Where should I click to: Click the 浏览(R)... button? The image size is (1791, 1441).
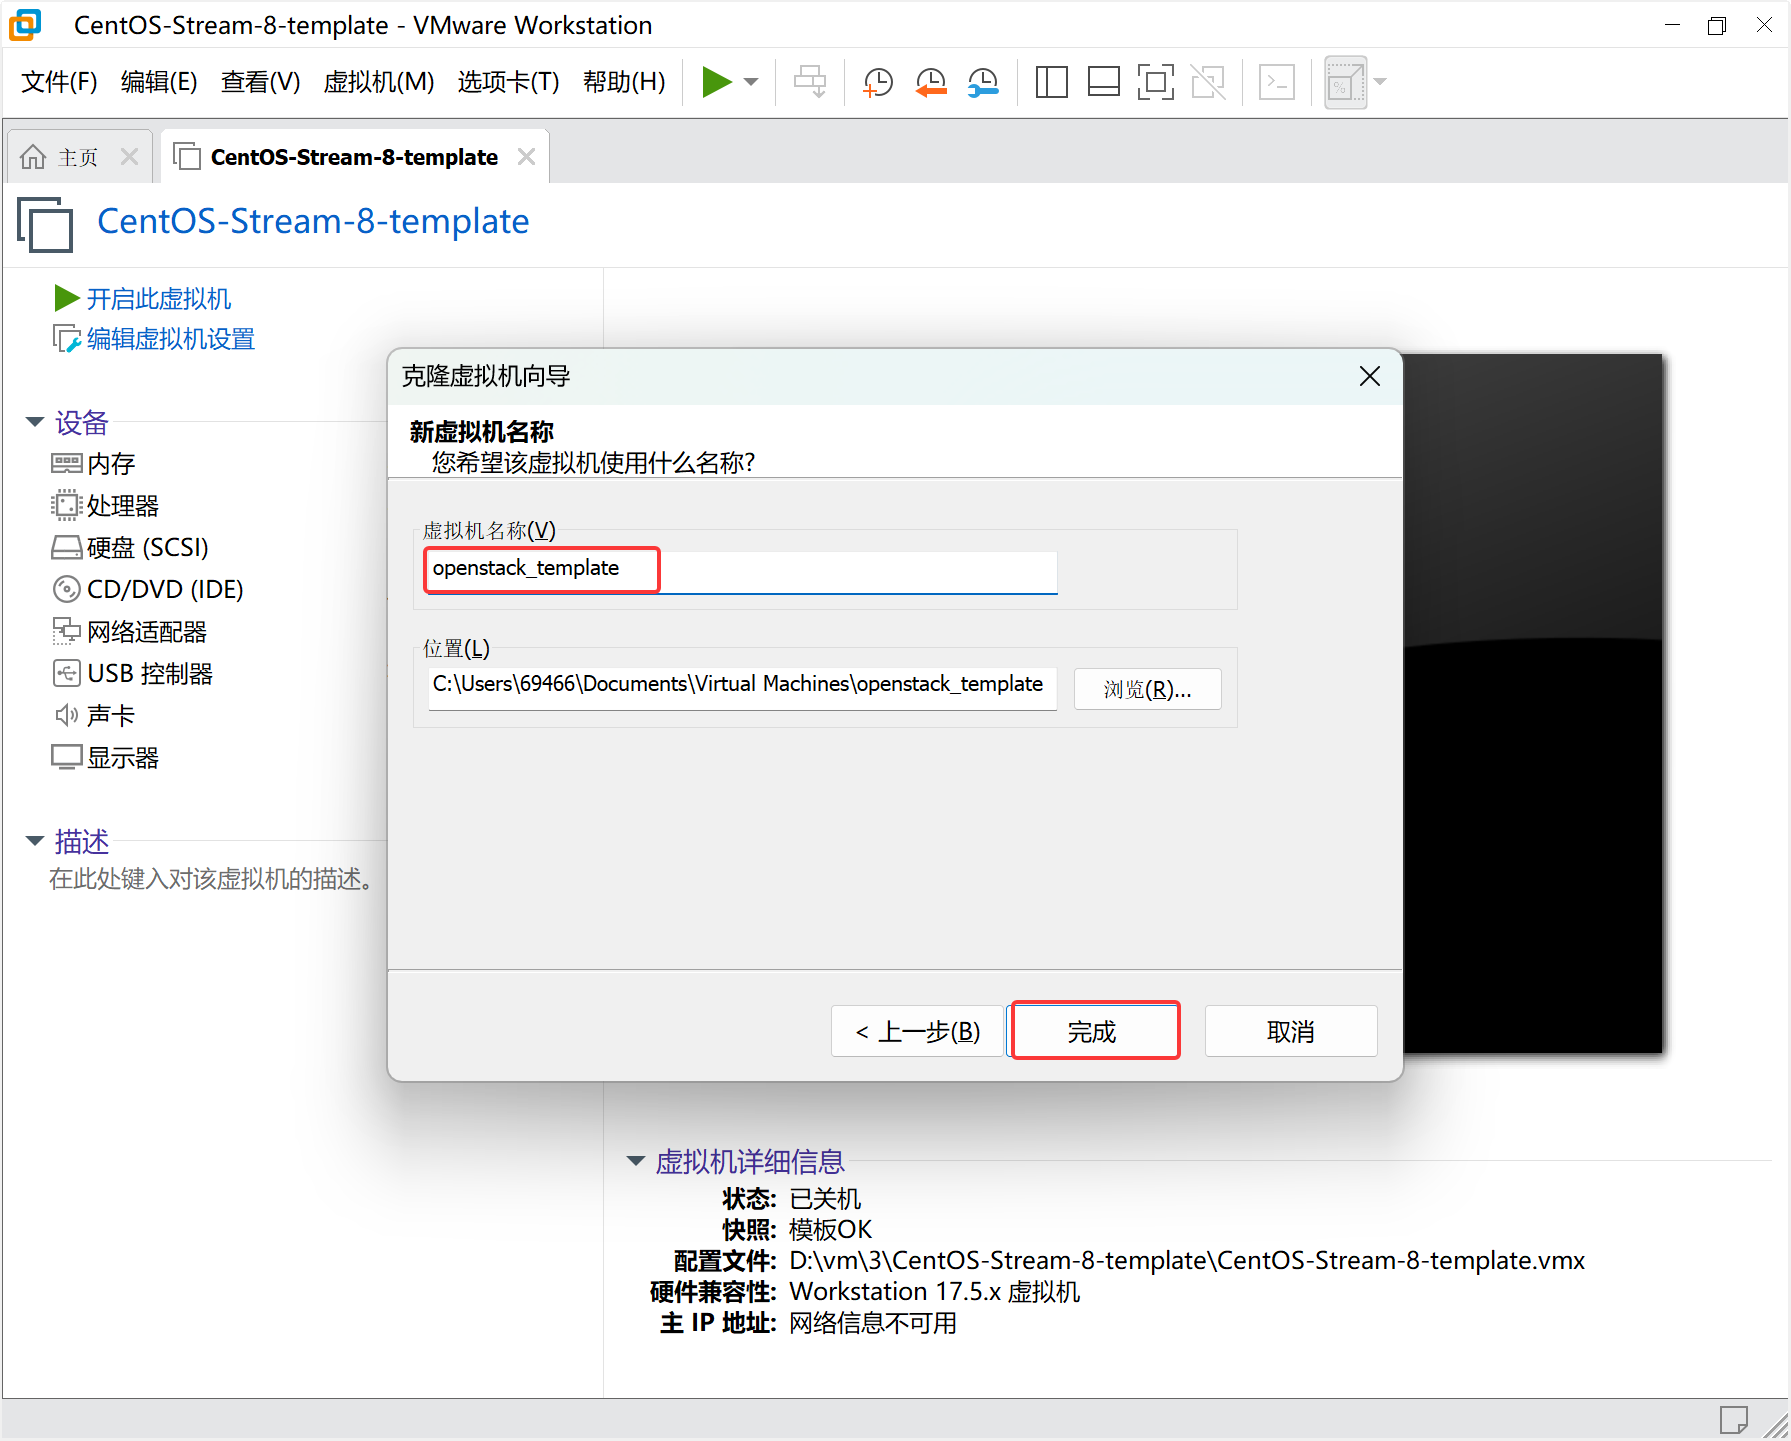pyautogui.click(x=1147, y=689)
